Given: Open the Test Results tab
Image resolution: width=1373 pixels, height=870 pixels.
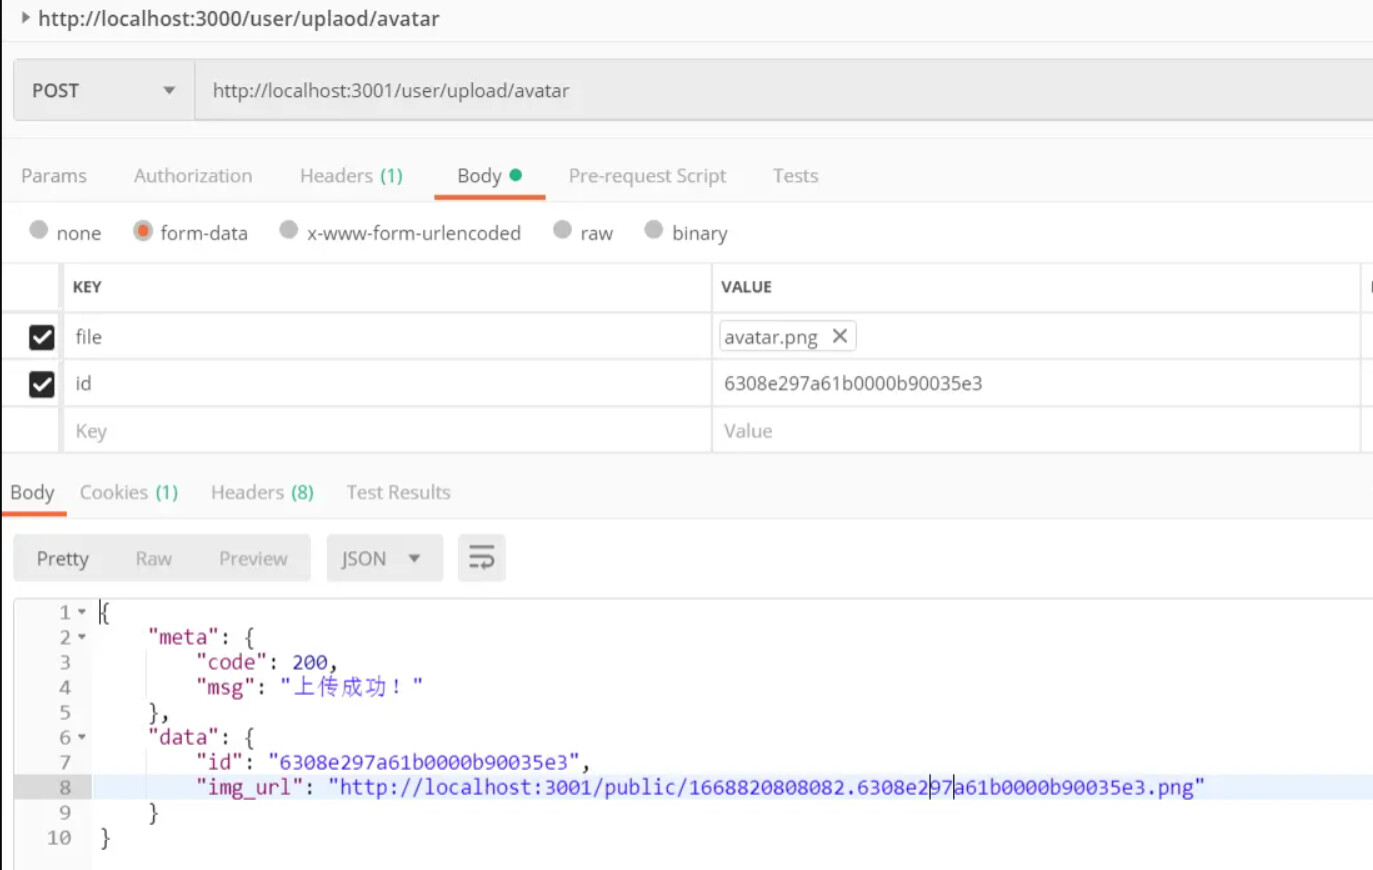Looking at the screenshot, I should [398, 493].
